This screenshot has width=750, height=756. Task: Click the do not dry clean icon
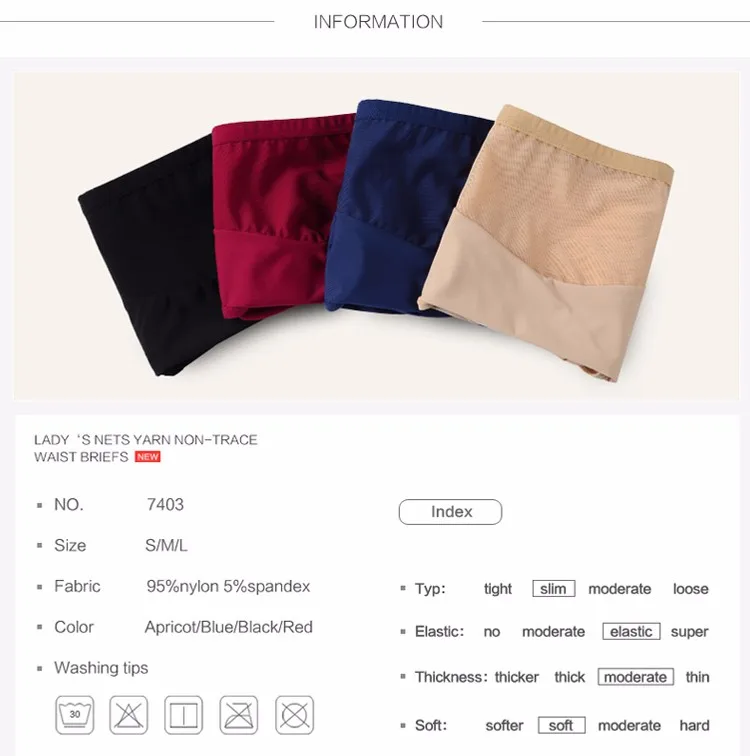pos(295,715)
